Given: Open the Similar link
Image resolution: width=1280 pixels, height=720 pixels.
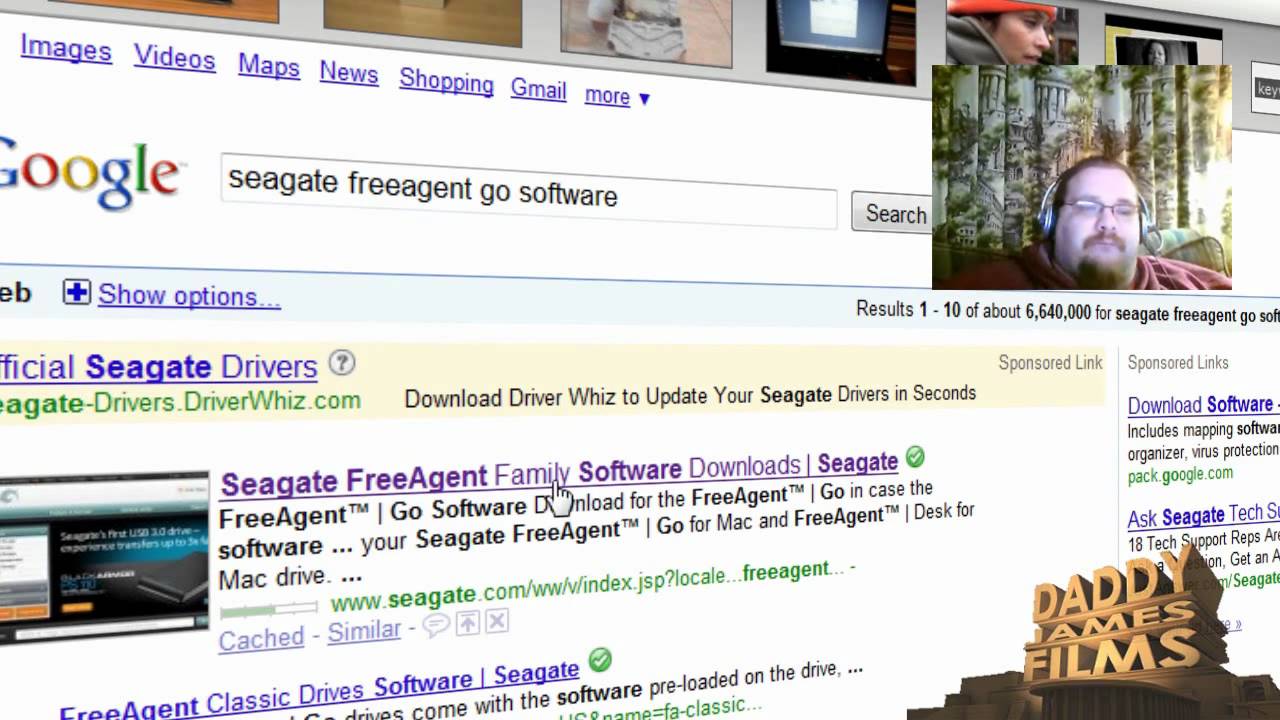Looking at the screenshot, I should (364, 631).
